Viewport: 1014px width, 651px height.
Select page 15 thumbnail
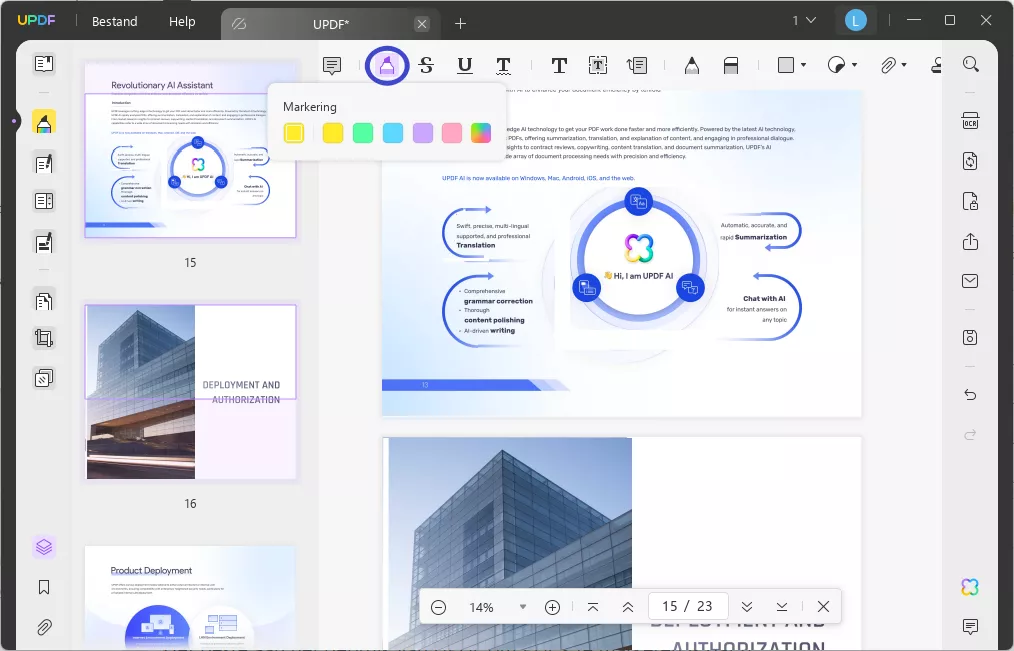coord(190,150)
